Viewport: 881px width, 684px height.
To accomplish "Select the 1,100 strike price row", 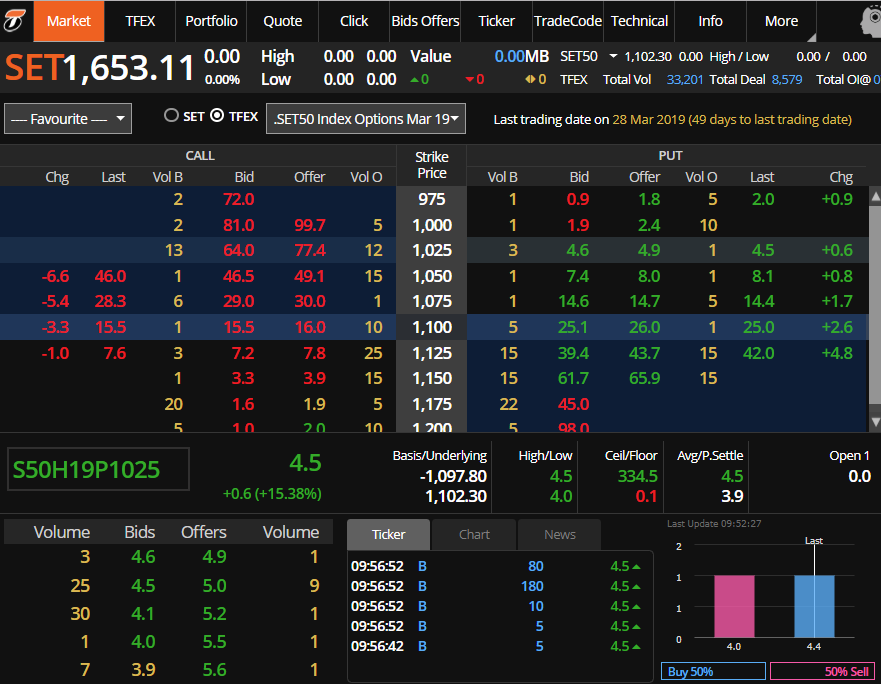I will click(x=432, y=326).
